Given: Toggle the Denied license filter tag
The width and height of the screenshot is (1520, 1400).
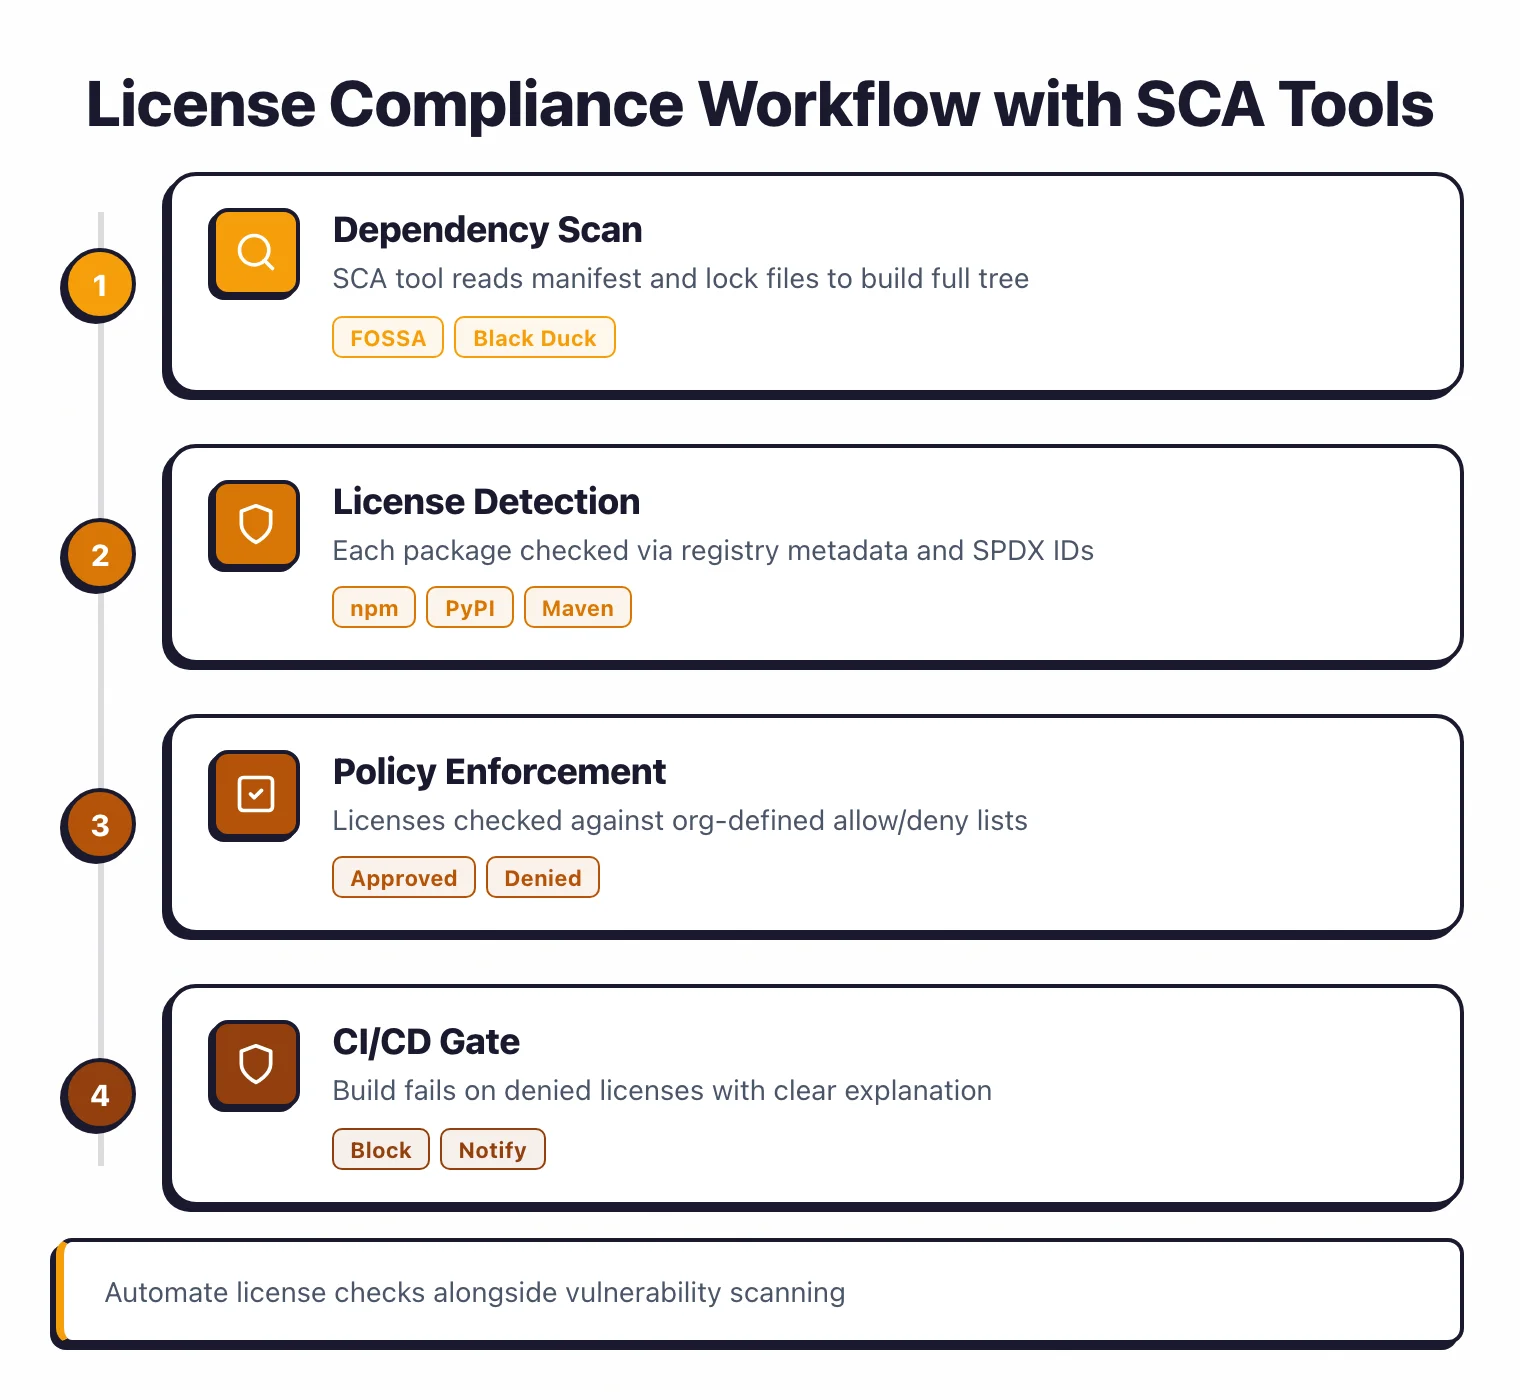Looking at the screenshot, I should (x=542, y=877).
